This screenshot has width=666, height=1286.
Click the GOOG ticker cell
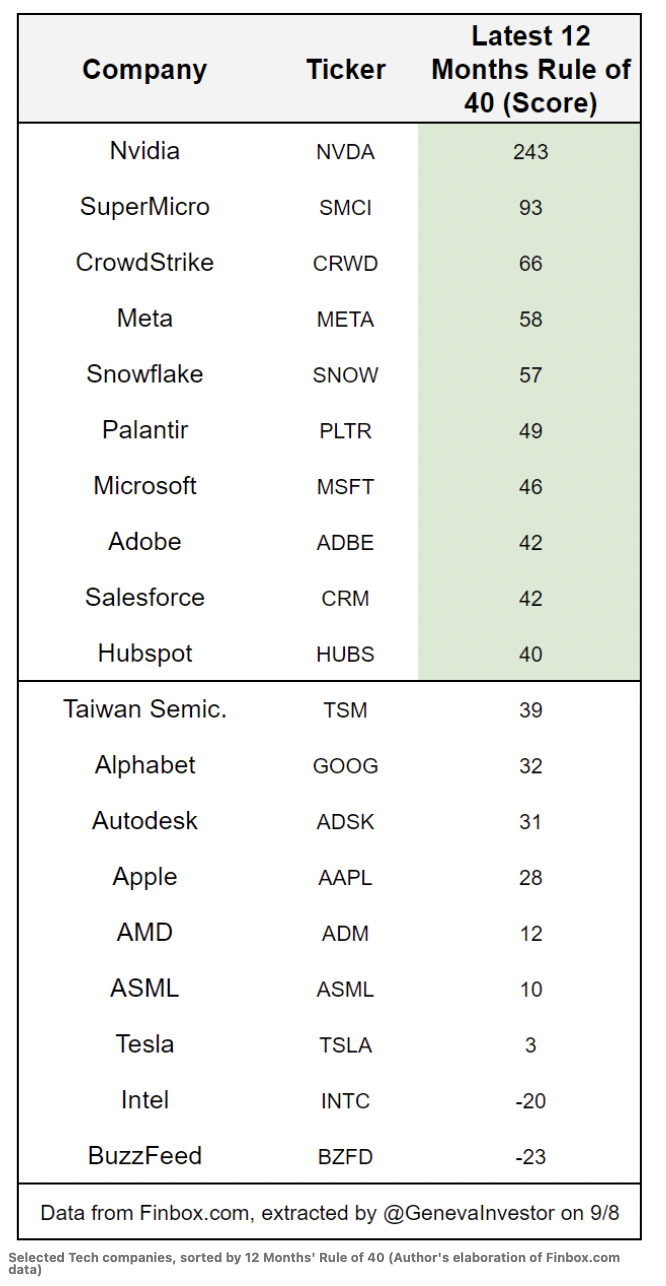coord(345,766)
